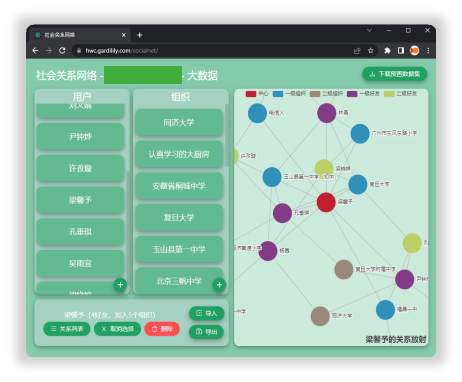Select organization 安徽省桐城中学
Viewport: 462px width, 382px height.
click(x=179, y=186)
